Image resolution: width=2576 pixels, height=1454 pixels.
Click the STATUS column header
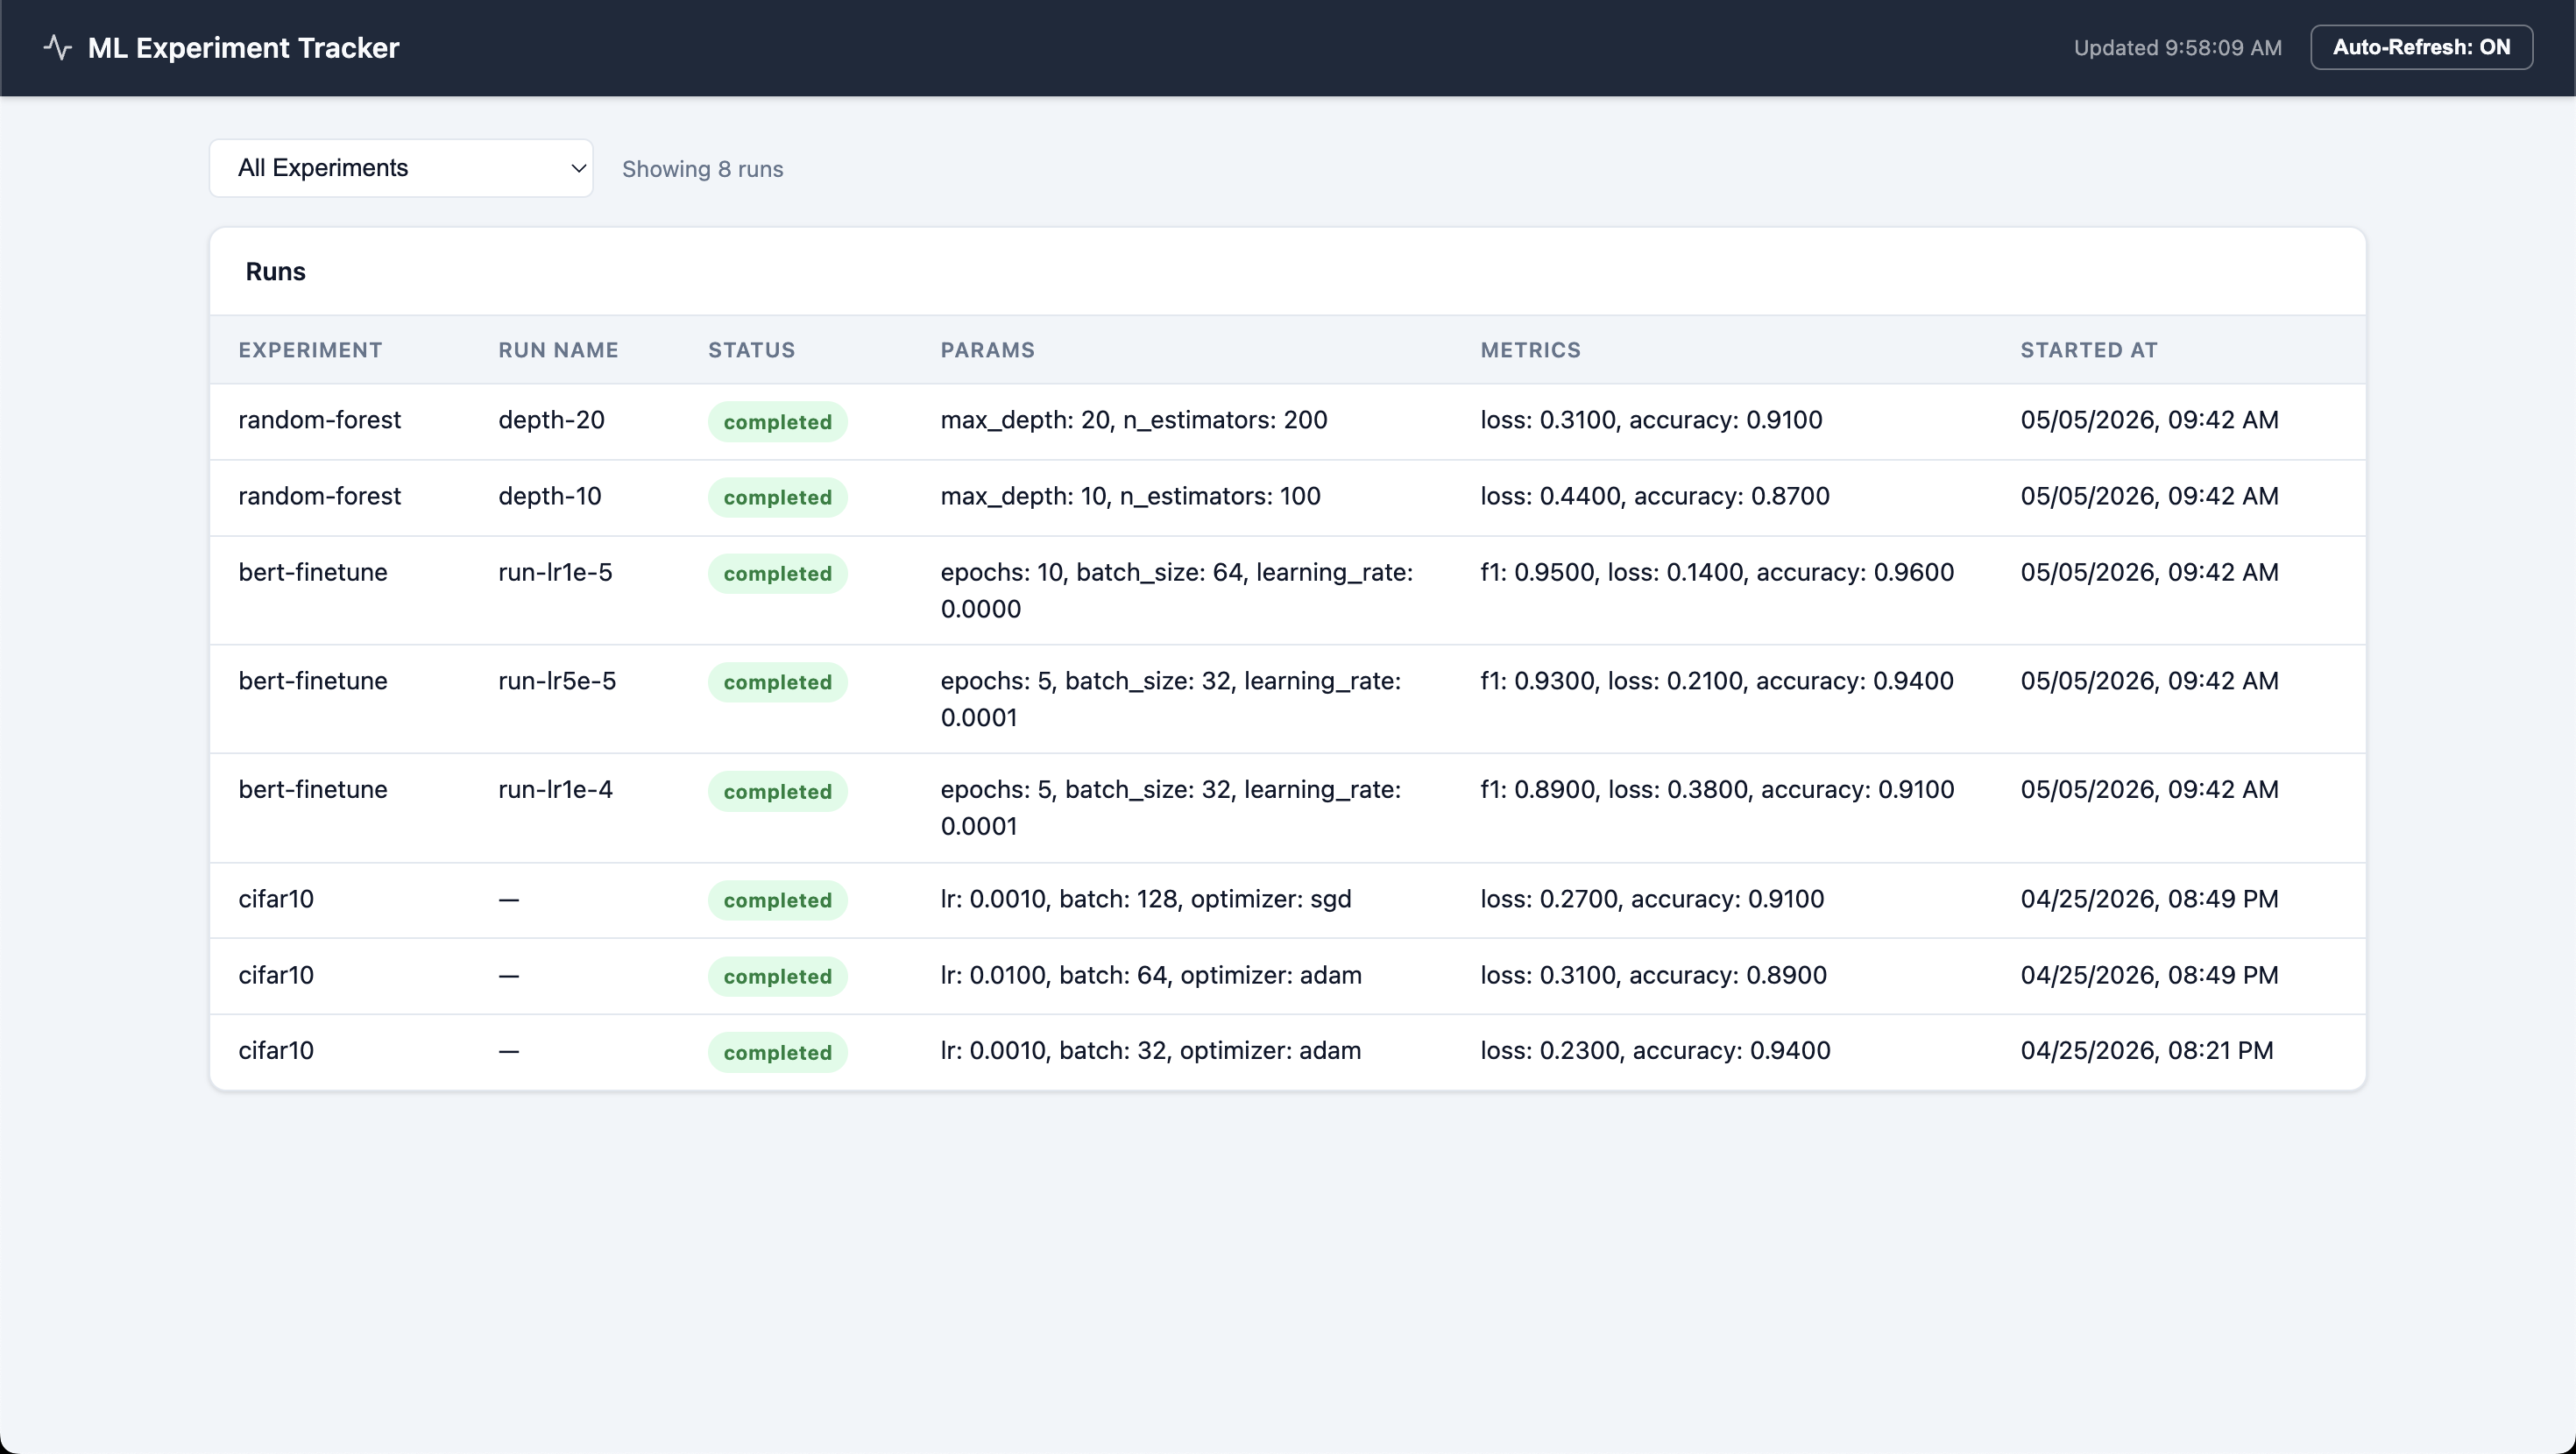751,350
